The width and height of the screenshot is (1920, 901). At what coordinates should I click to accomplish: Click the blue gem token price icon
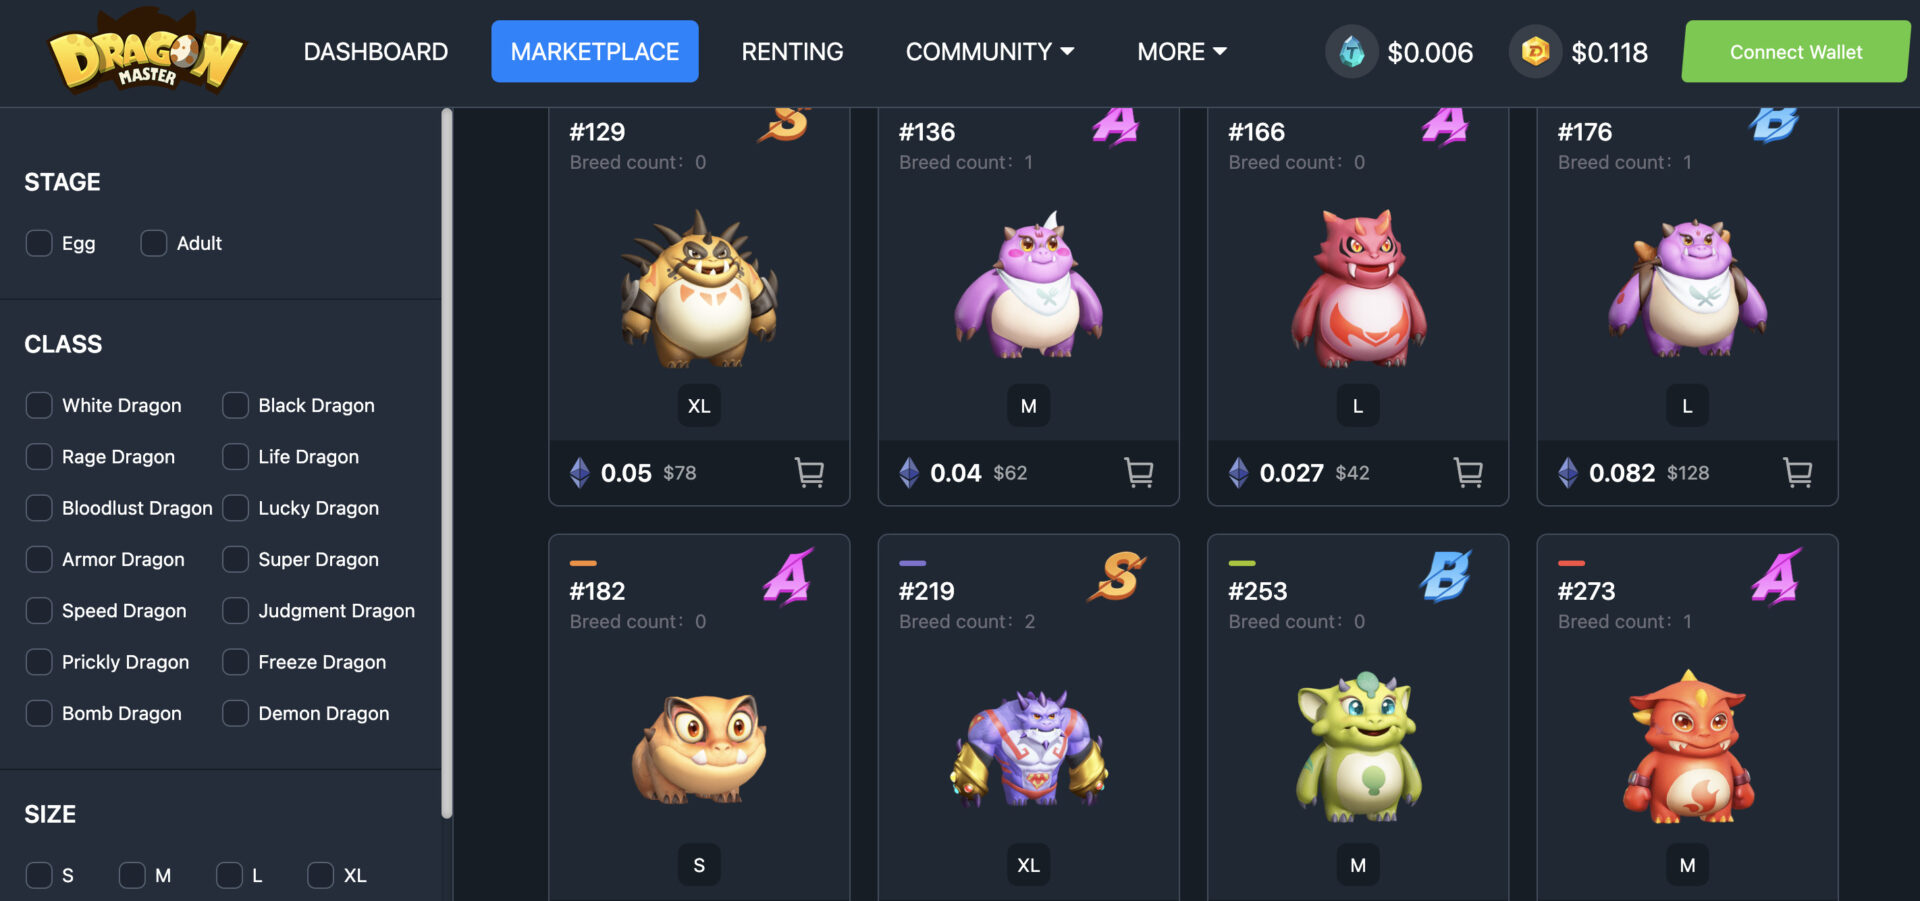click(1351, 51)
